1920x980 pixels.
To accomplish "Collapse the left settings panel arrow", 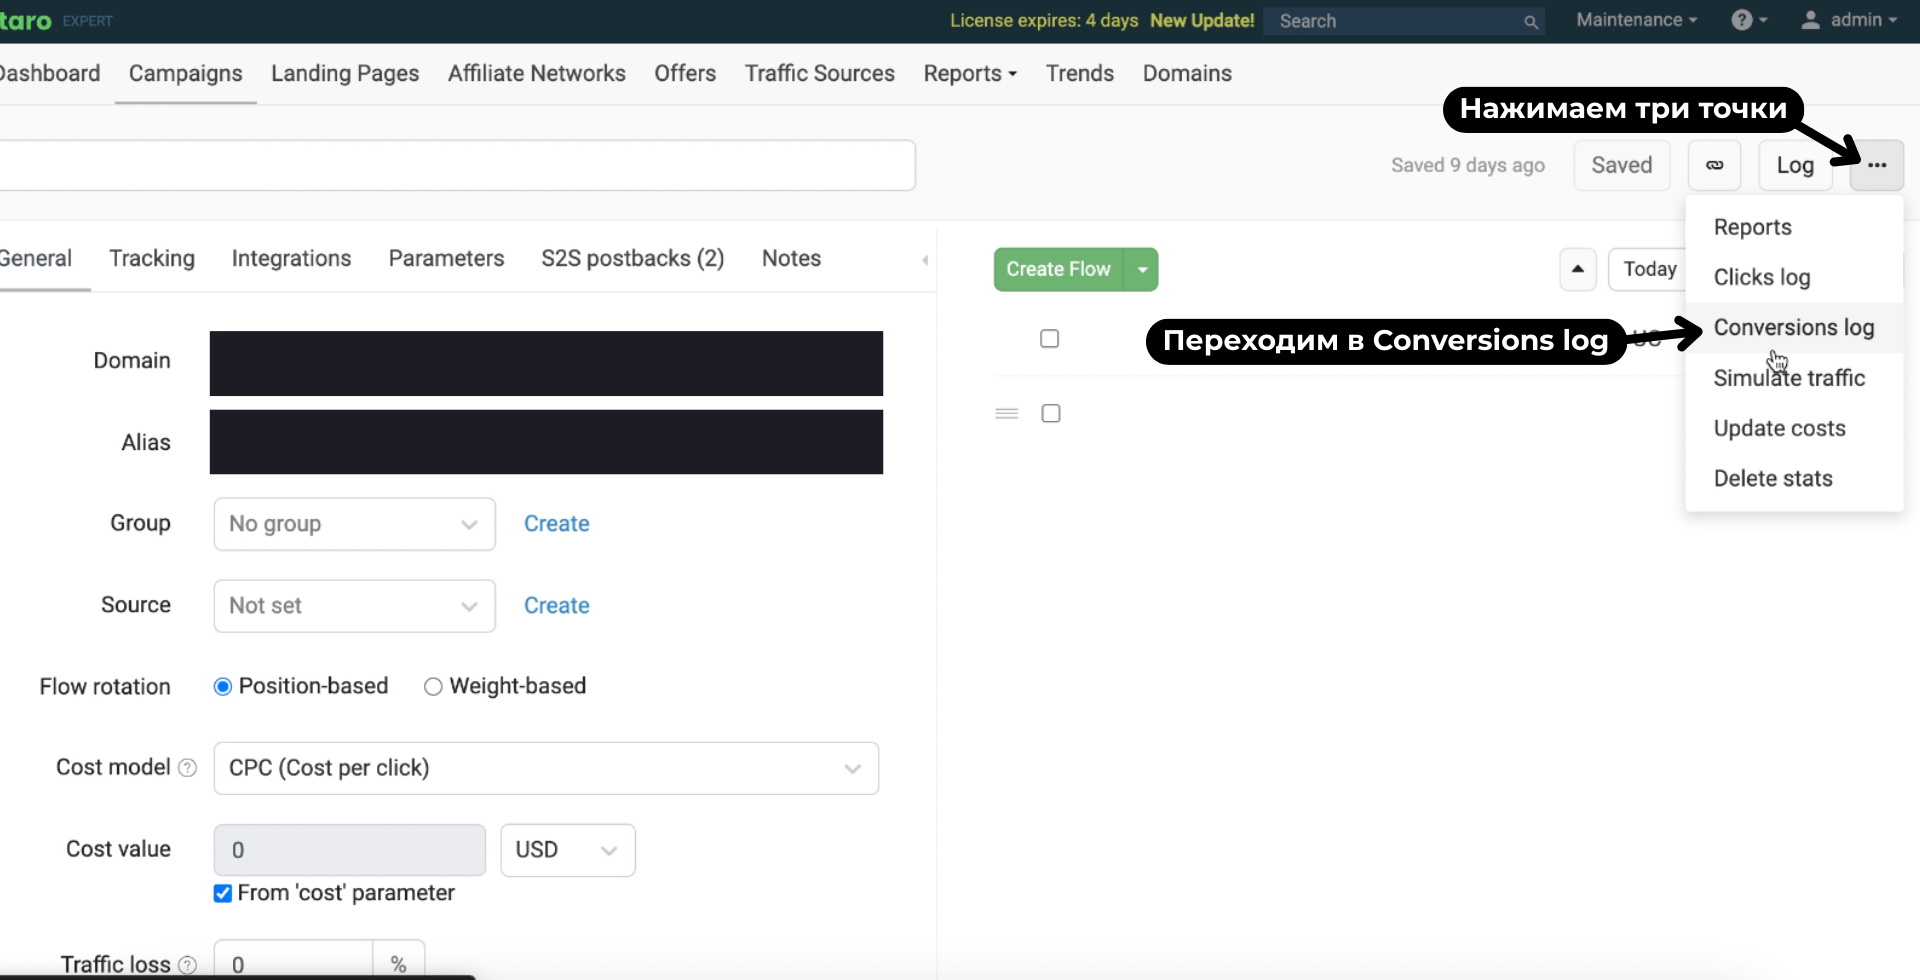I will 925,260.
